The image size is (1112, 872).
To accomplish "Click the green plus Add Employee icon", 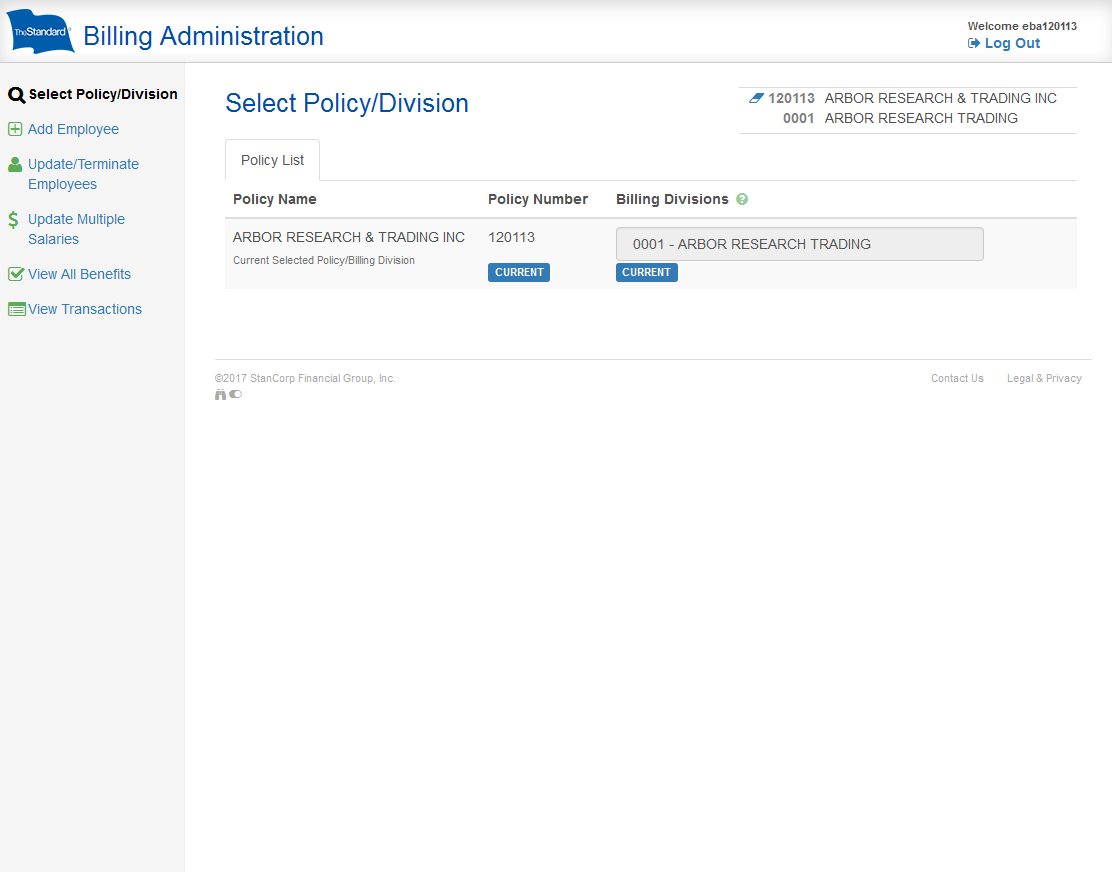I will (x=14, y=128).
